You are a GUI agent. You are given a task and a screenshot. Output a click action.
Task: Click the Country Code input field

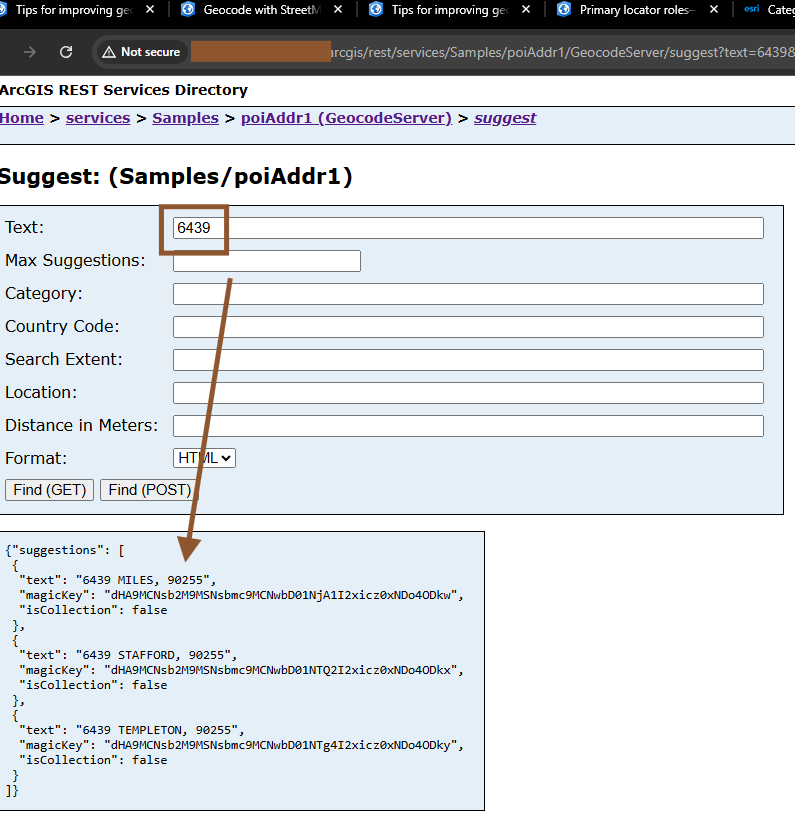click(468, 326)
